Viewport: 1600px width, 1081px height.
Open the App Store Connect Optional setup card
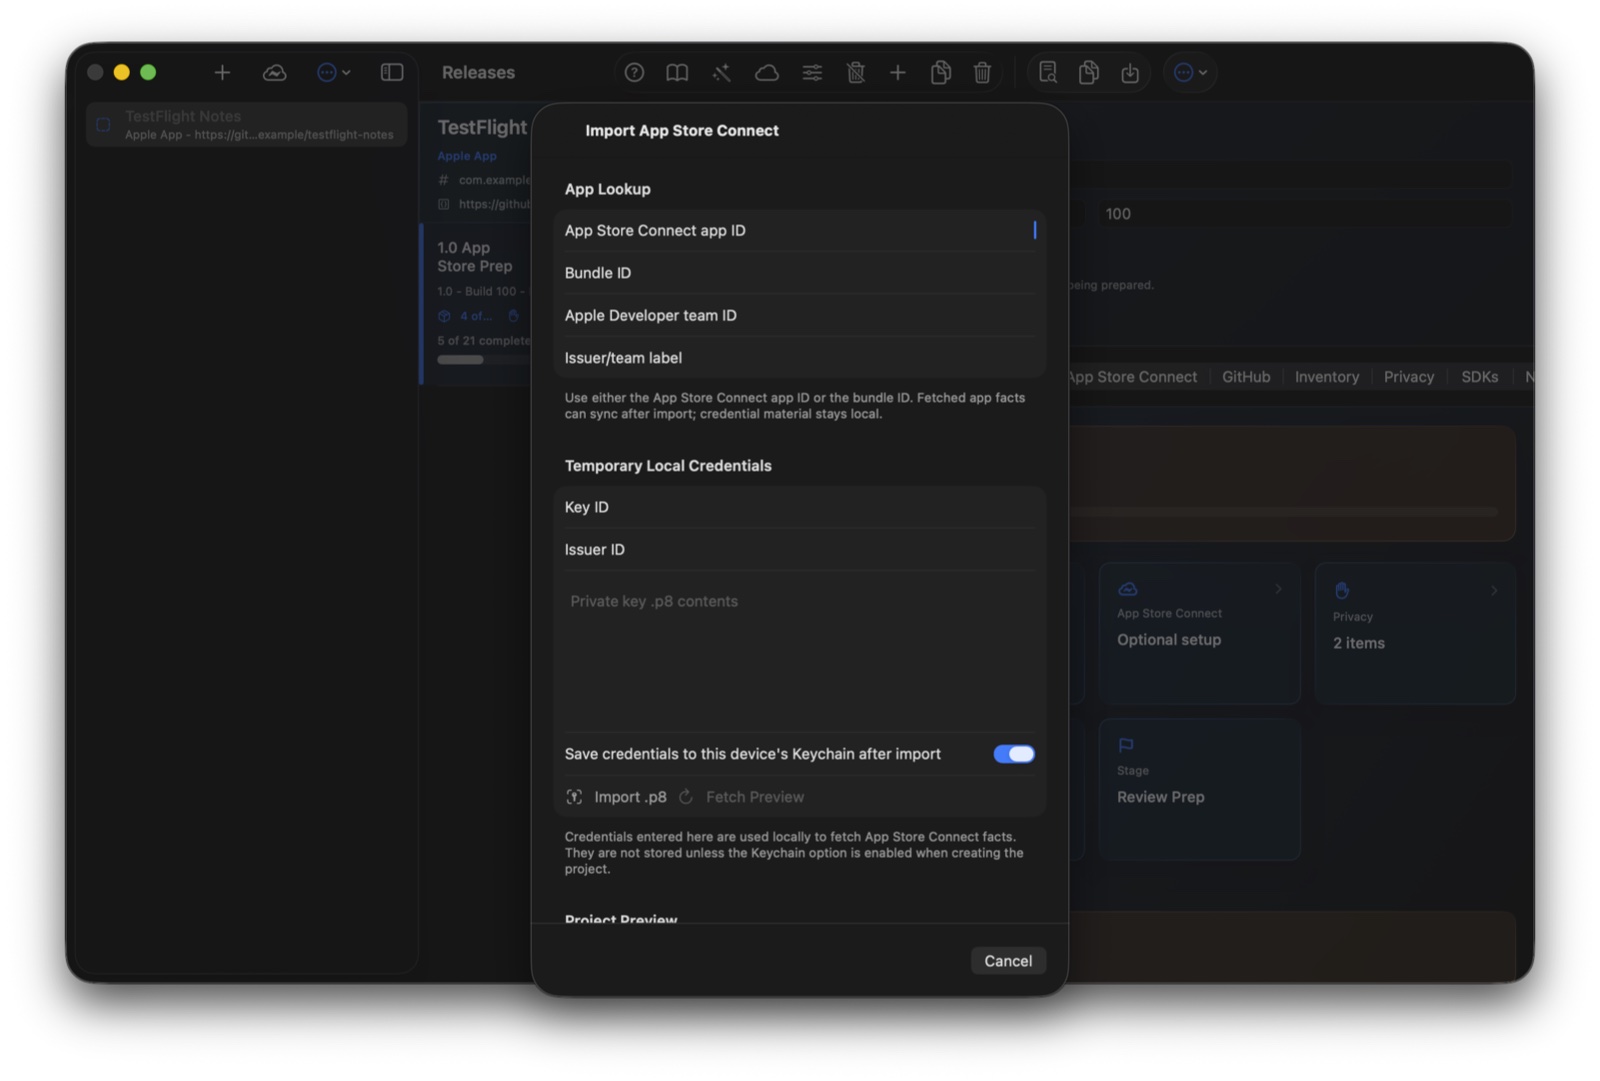(1199, 634)
